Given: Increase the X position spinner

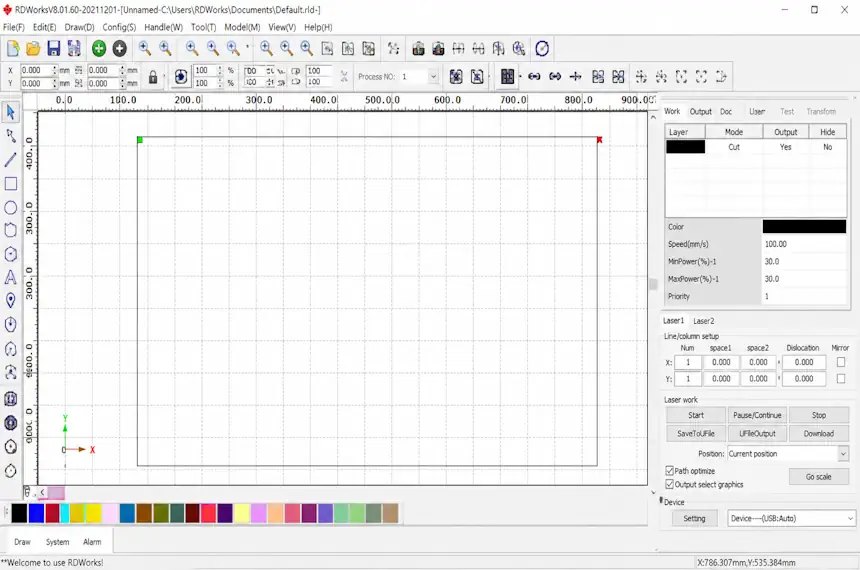Looking at the screenshot, I should [55, 67].
